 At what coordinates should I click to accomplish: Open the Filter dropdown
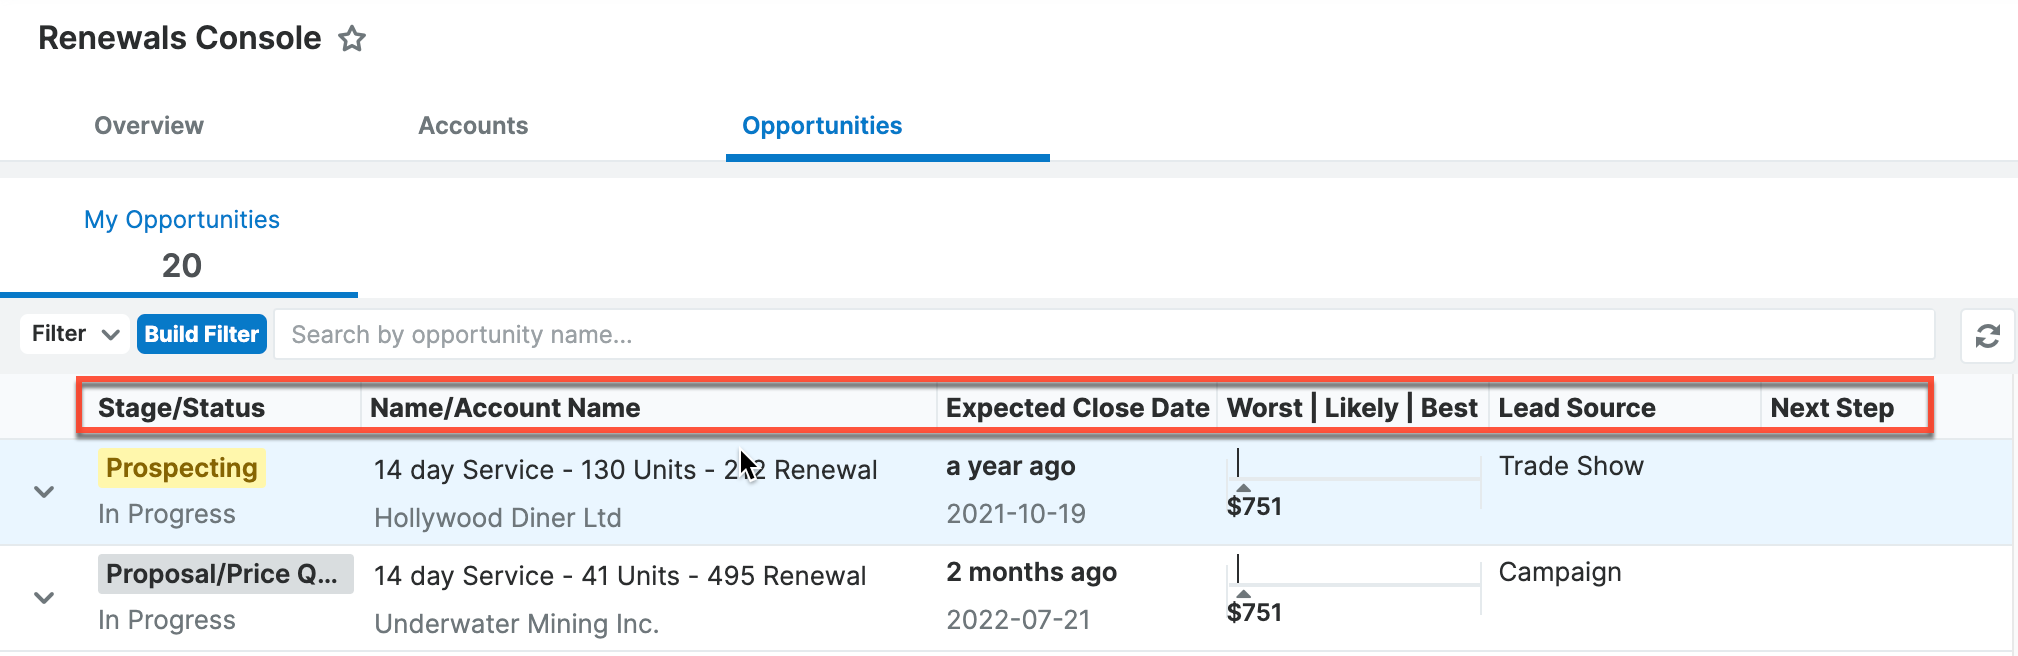pos(75,334)
